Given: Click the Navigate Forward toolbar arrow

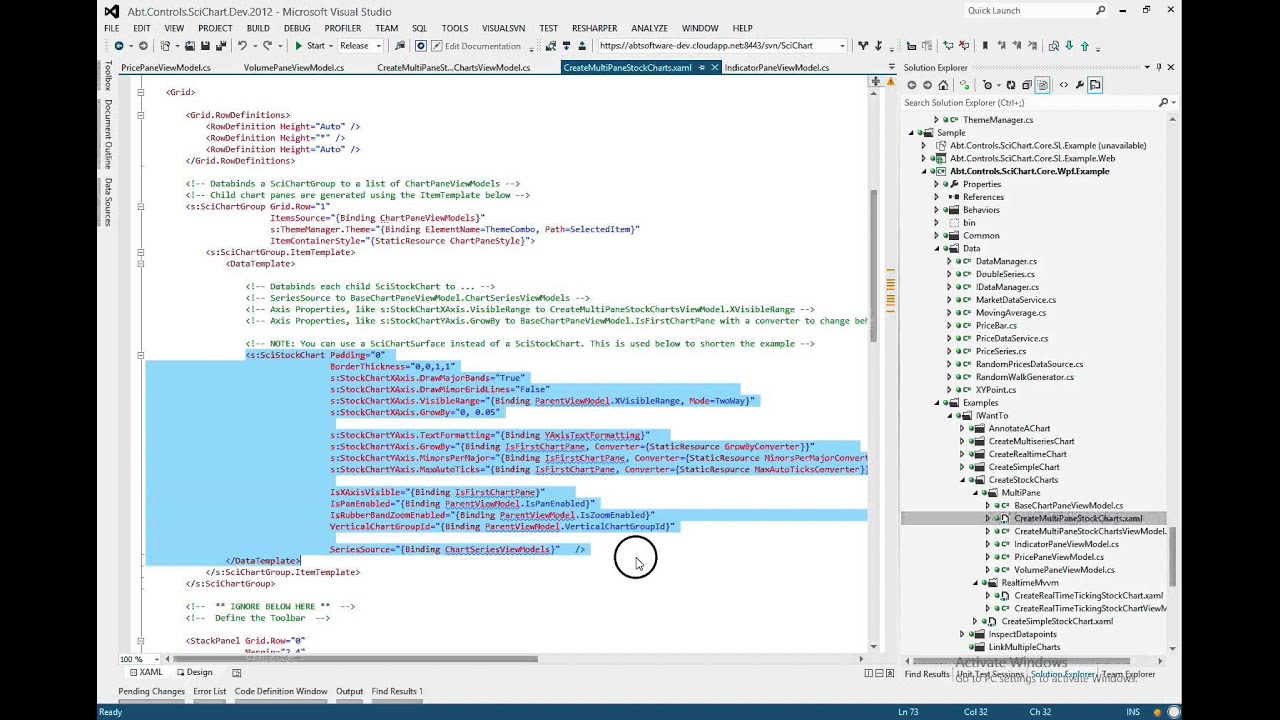Looking at the screenshot, I should click(x=143, y=46).
